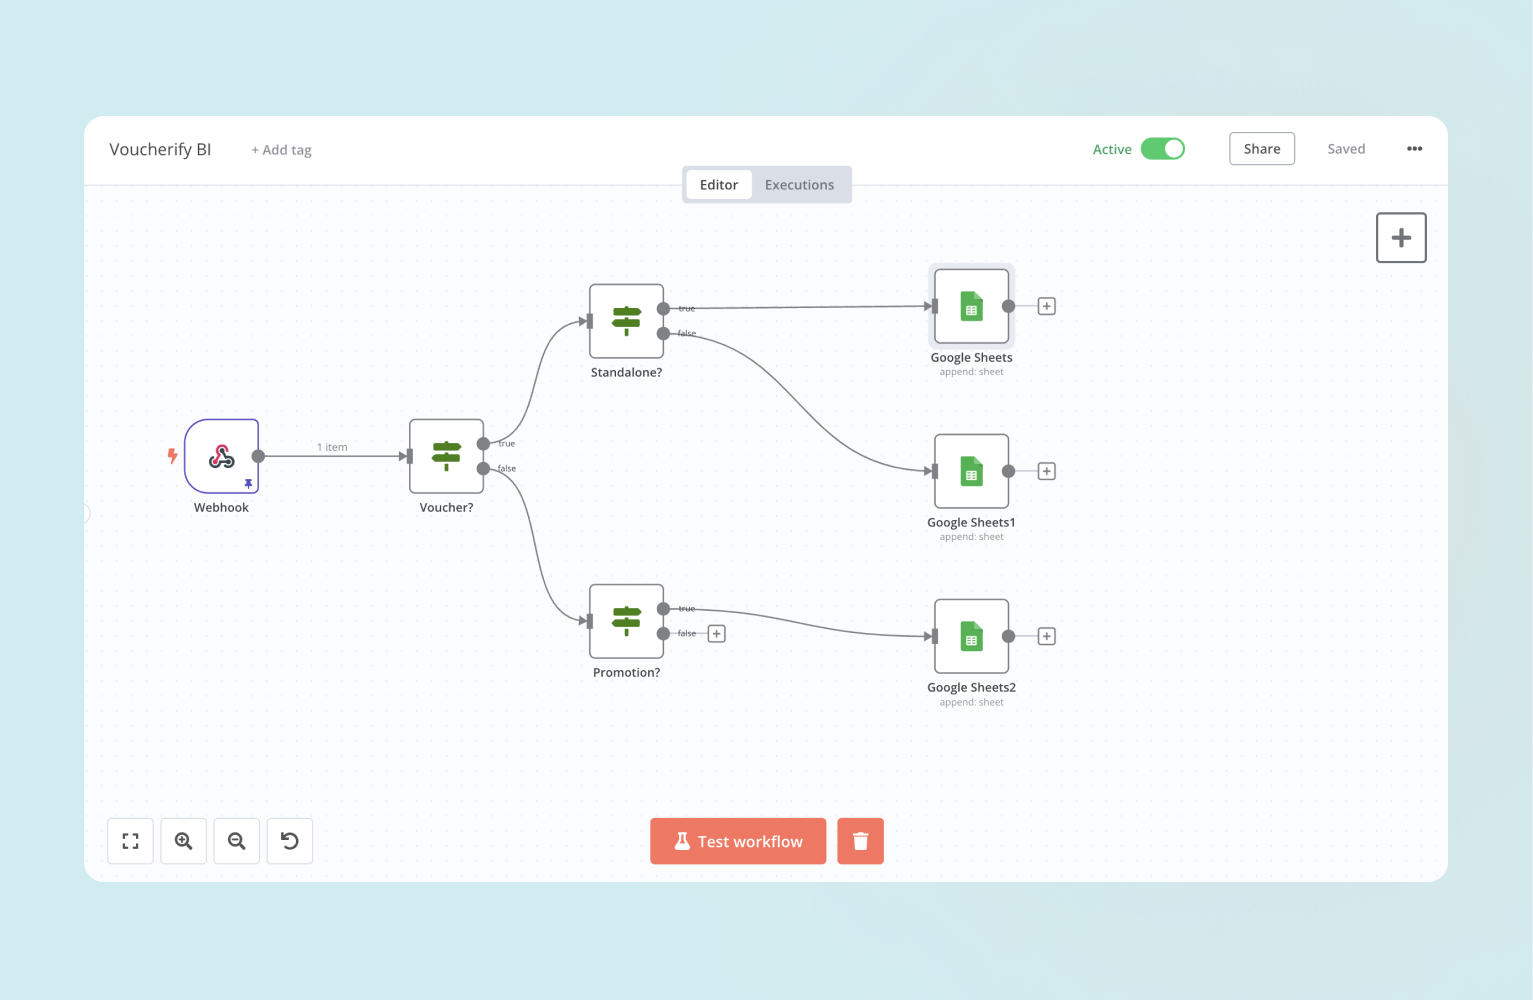
Task: Add a tag to the Voucherify BI workflow
Action: click(x=281, y=149)
